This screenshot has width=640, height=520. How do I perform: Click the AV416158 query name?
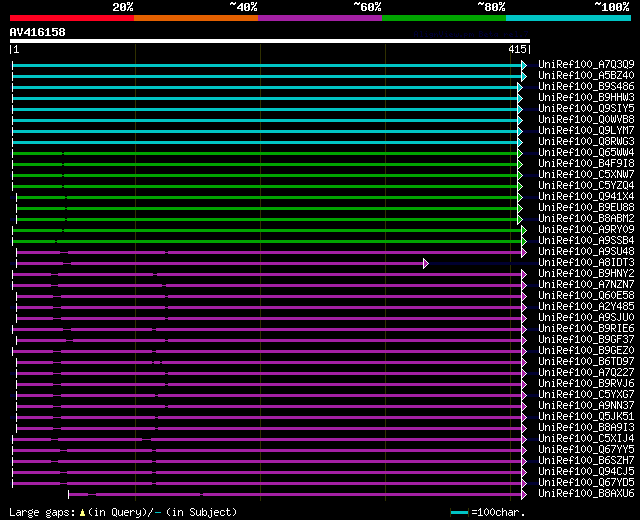(x=38, y=32)
